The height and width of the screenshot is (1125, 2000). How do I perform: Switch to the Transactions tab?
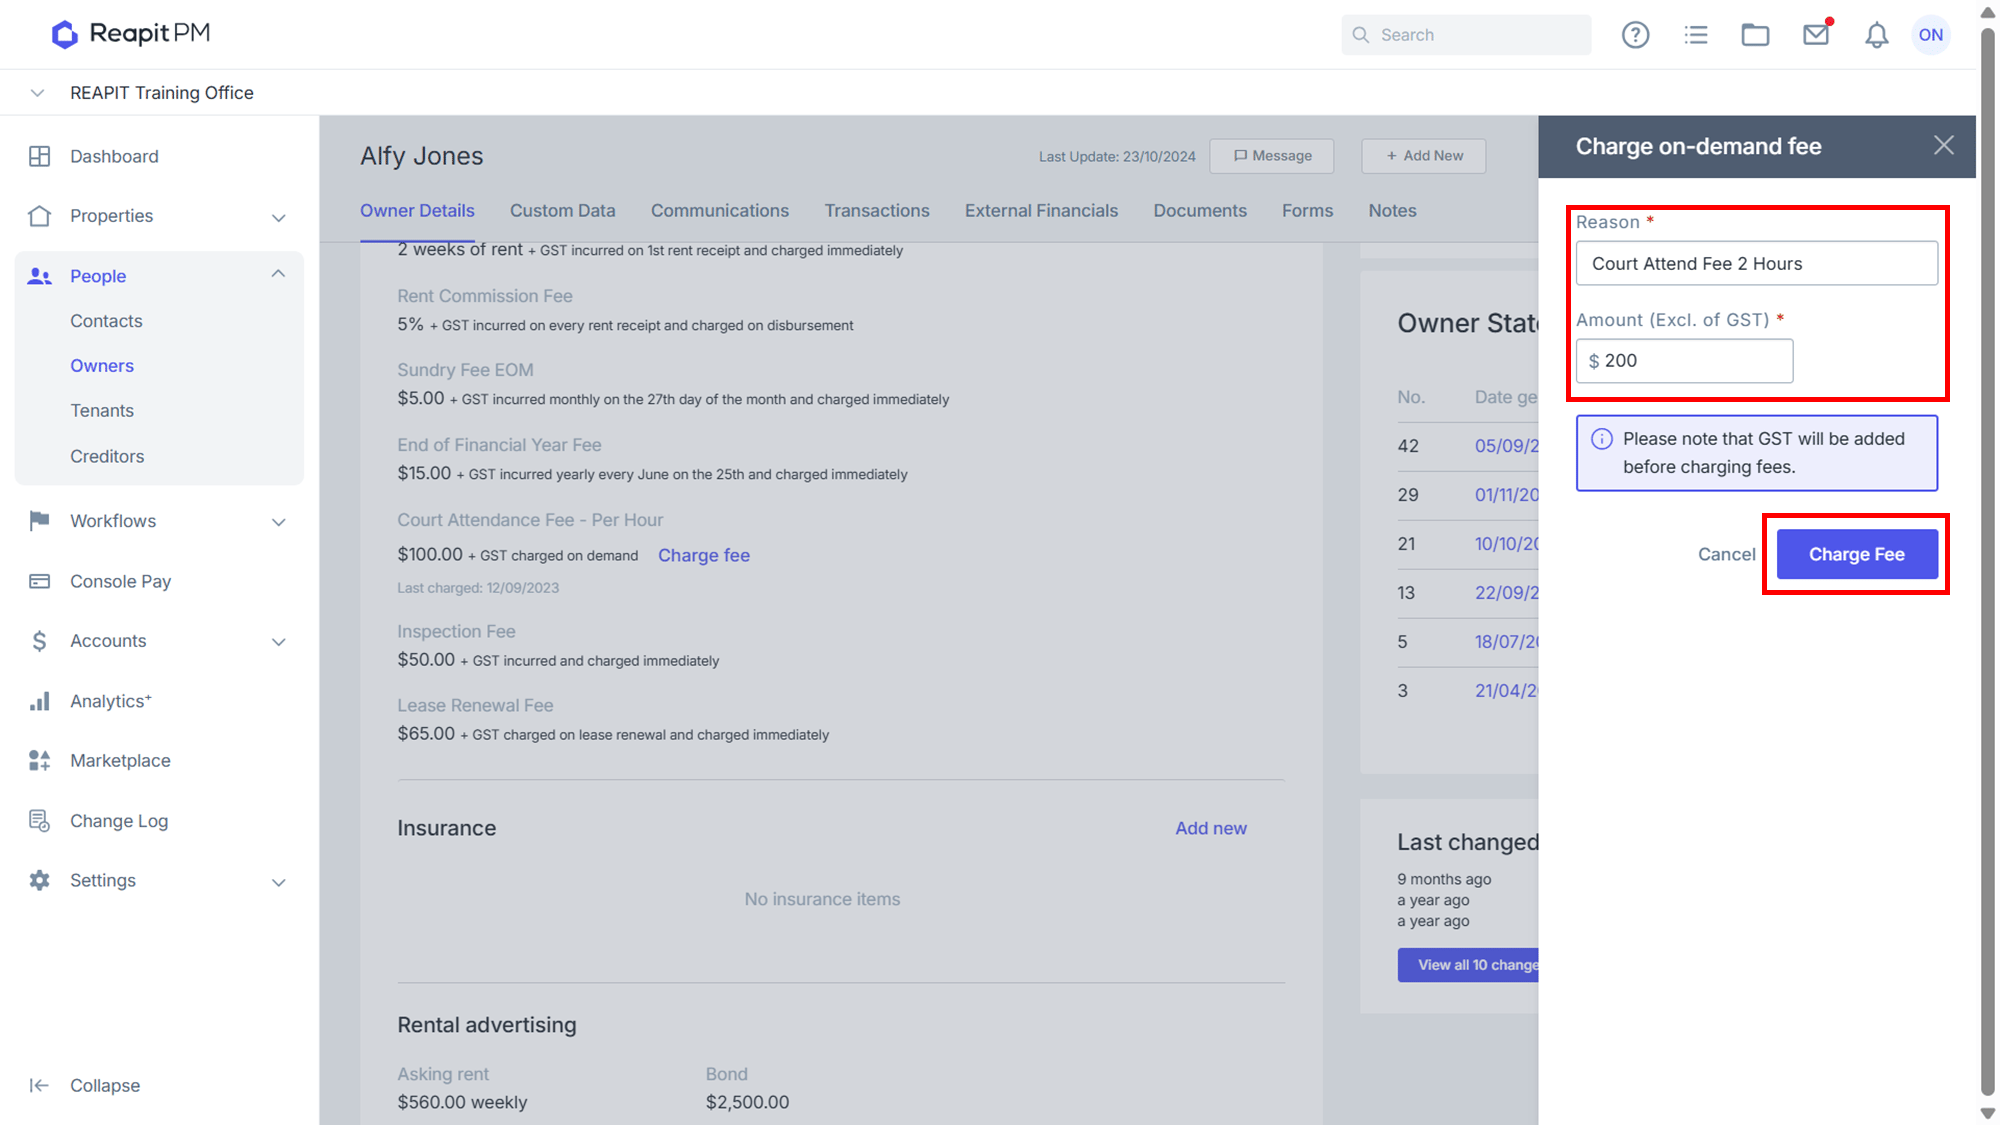877,211
